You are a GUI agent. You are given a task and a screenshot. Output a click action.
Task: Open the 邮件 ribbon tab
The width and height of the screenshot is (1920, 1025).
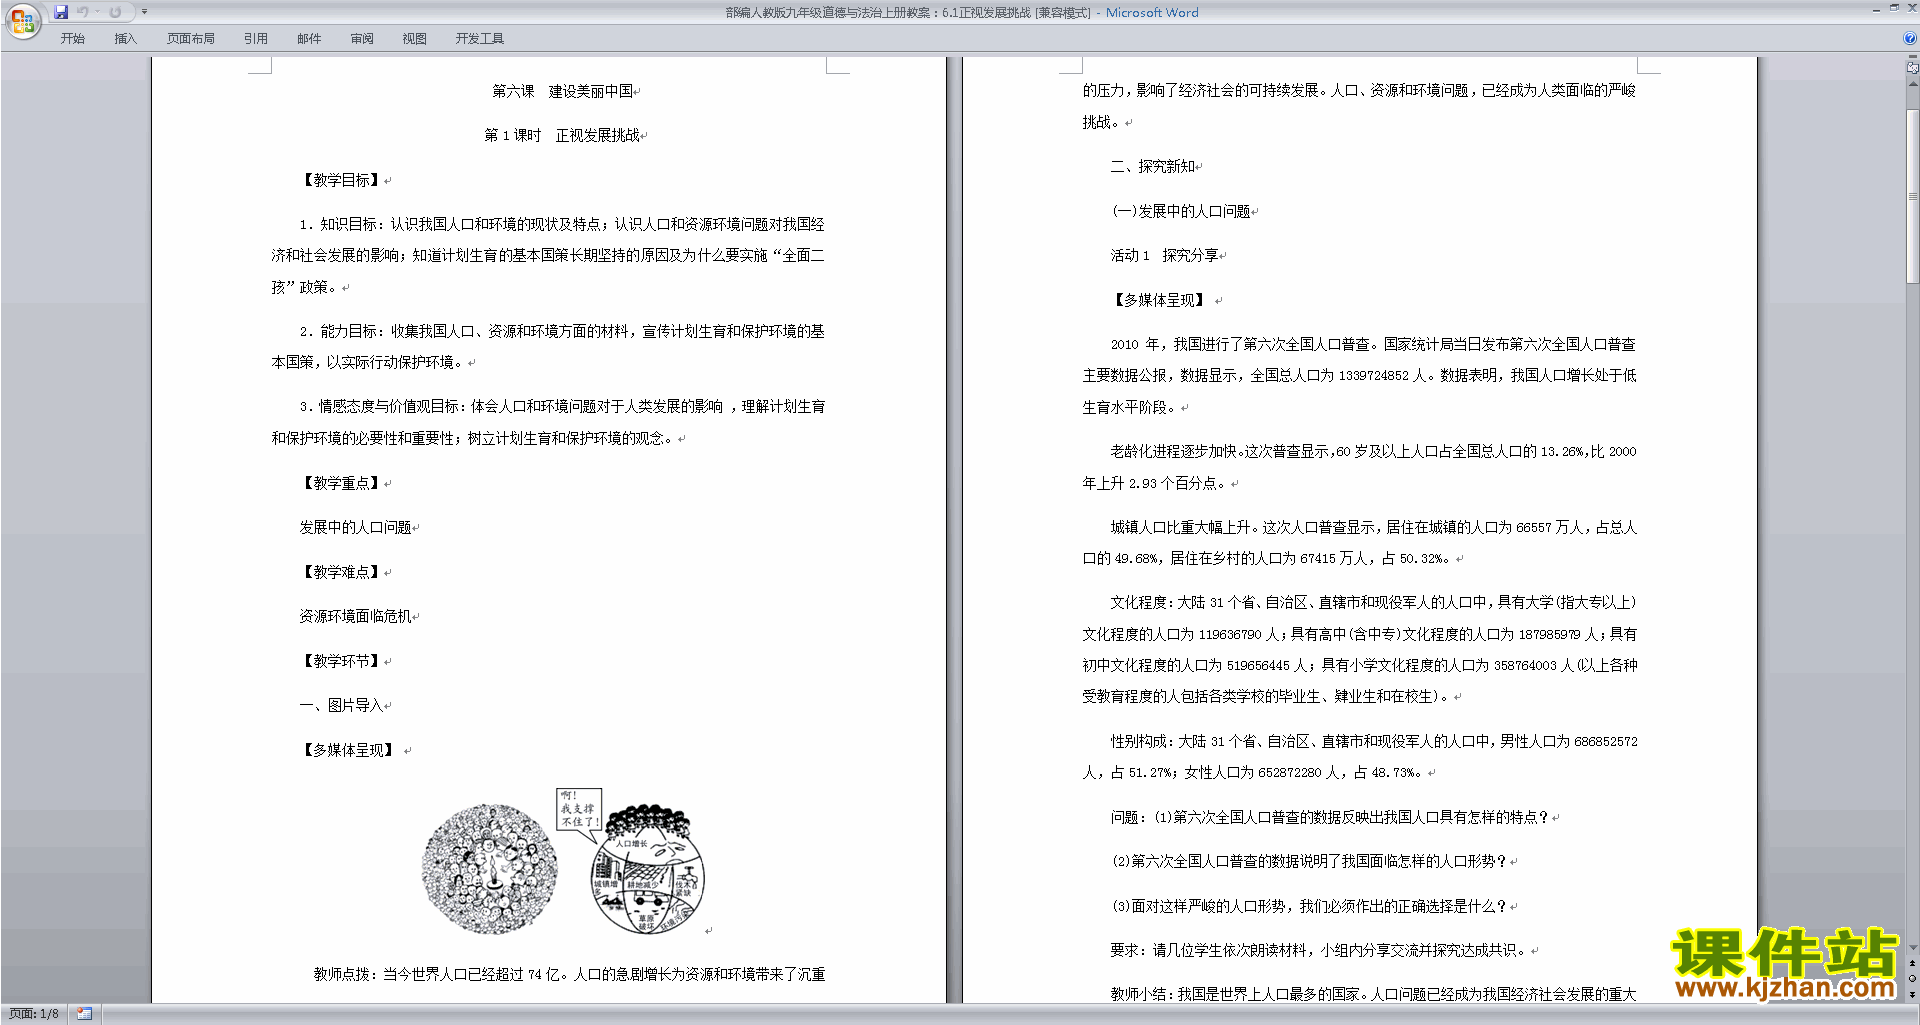pyautogui.click(x=309, y=38)
